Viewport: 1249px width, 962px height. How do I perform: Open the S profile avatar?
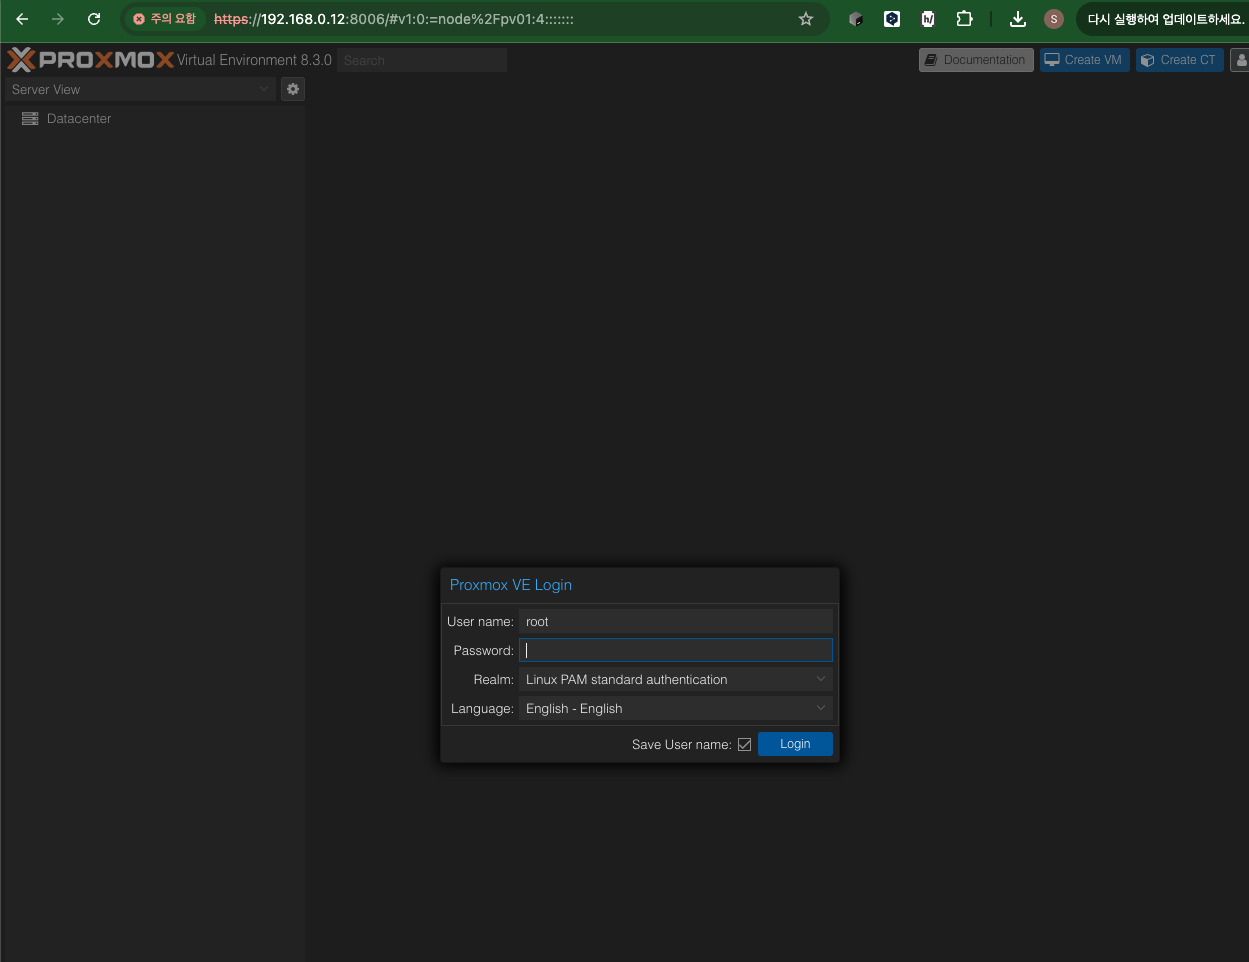pyautogui.click(x=1053, y=19)
